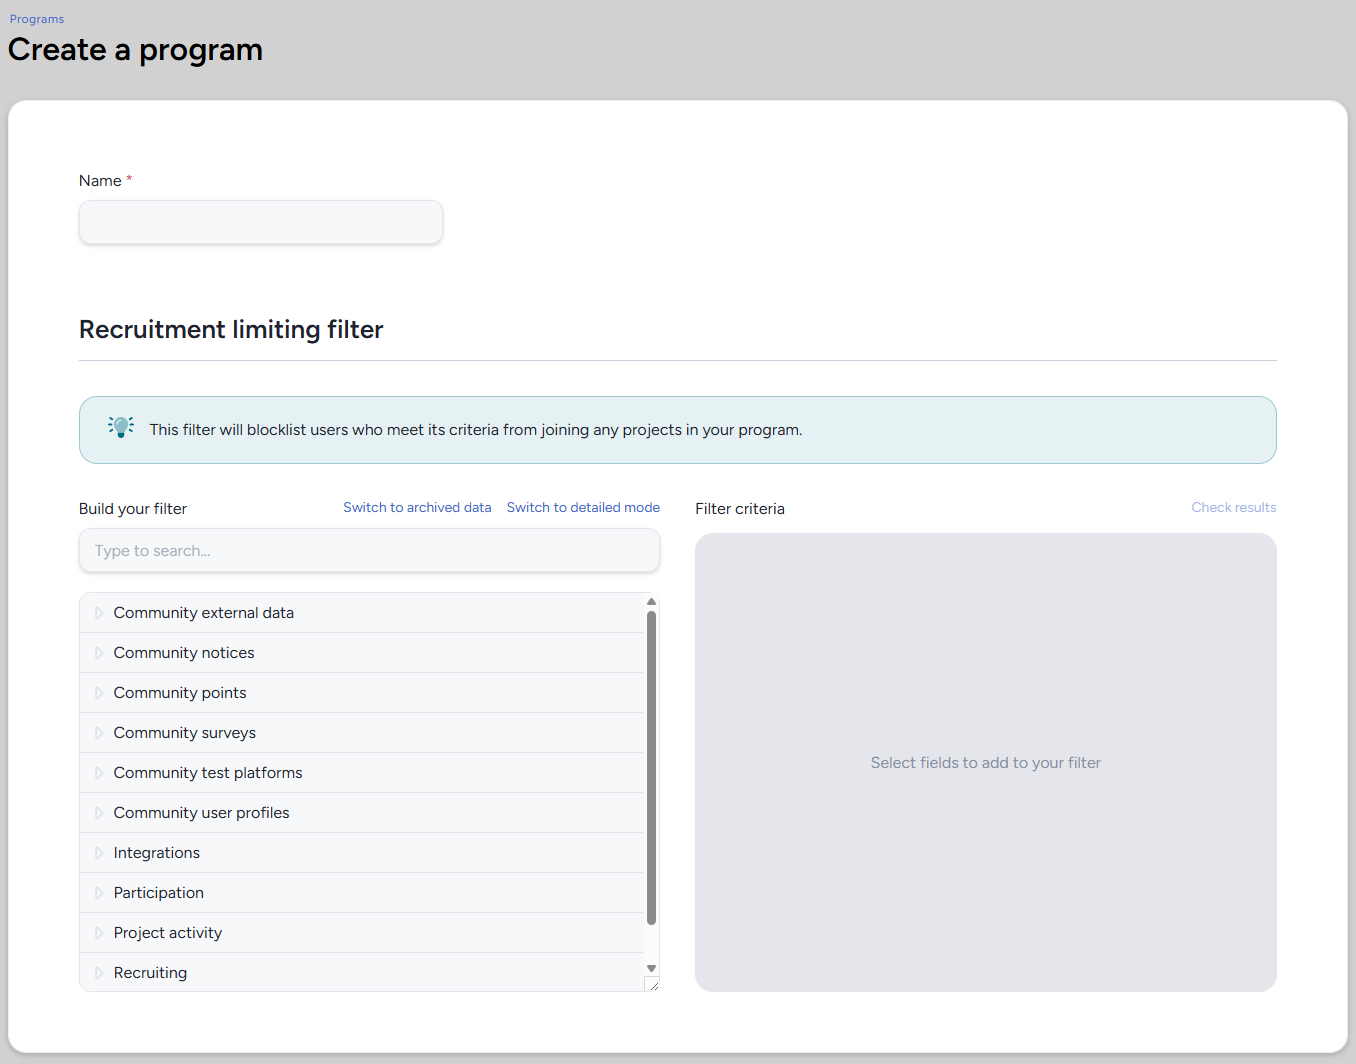Expand the Community points category
This screenshot has height=1064, width=1356.
point(99,693)
